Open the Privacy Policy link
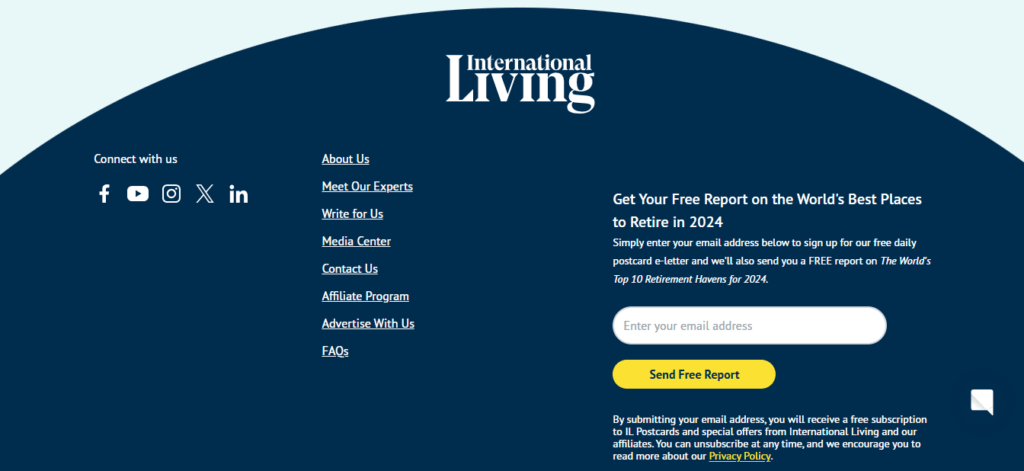This screenshot has height=471, width=1024. (740, 456)
